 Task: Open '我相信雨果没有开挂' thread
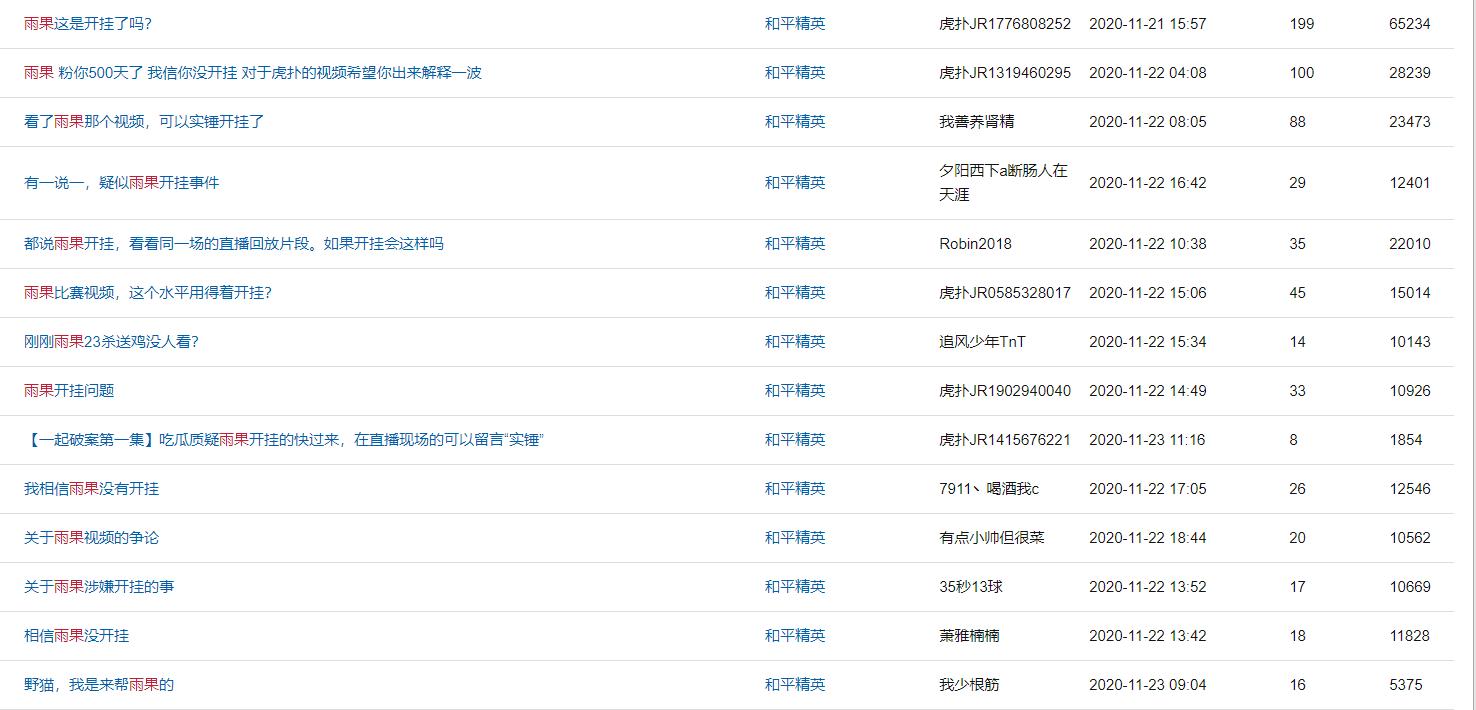pos(91,489)
